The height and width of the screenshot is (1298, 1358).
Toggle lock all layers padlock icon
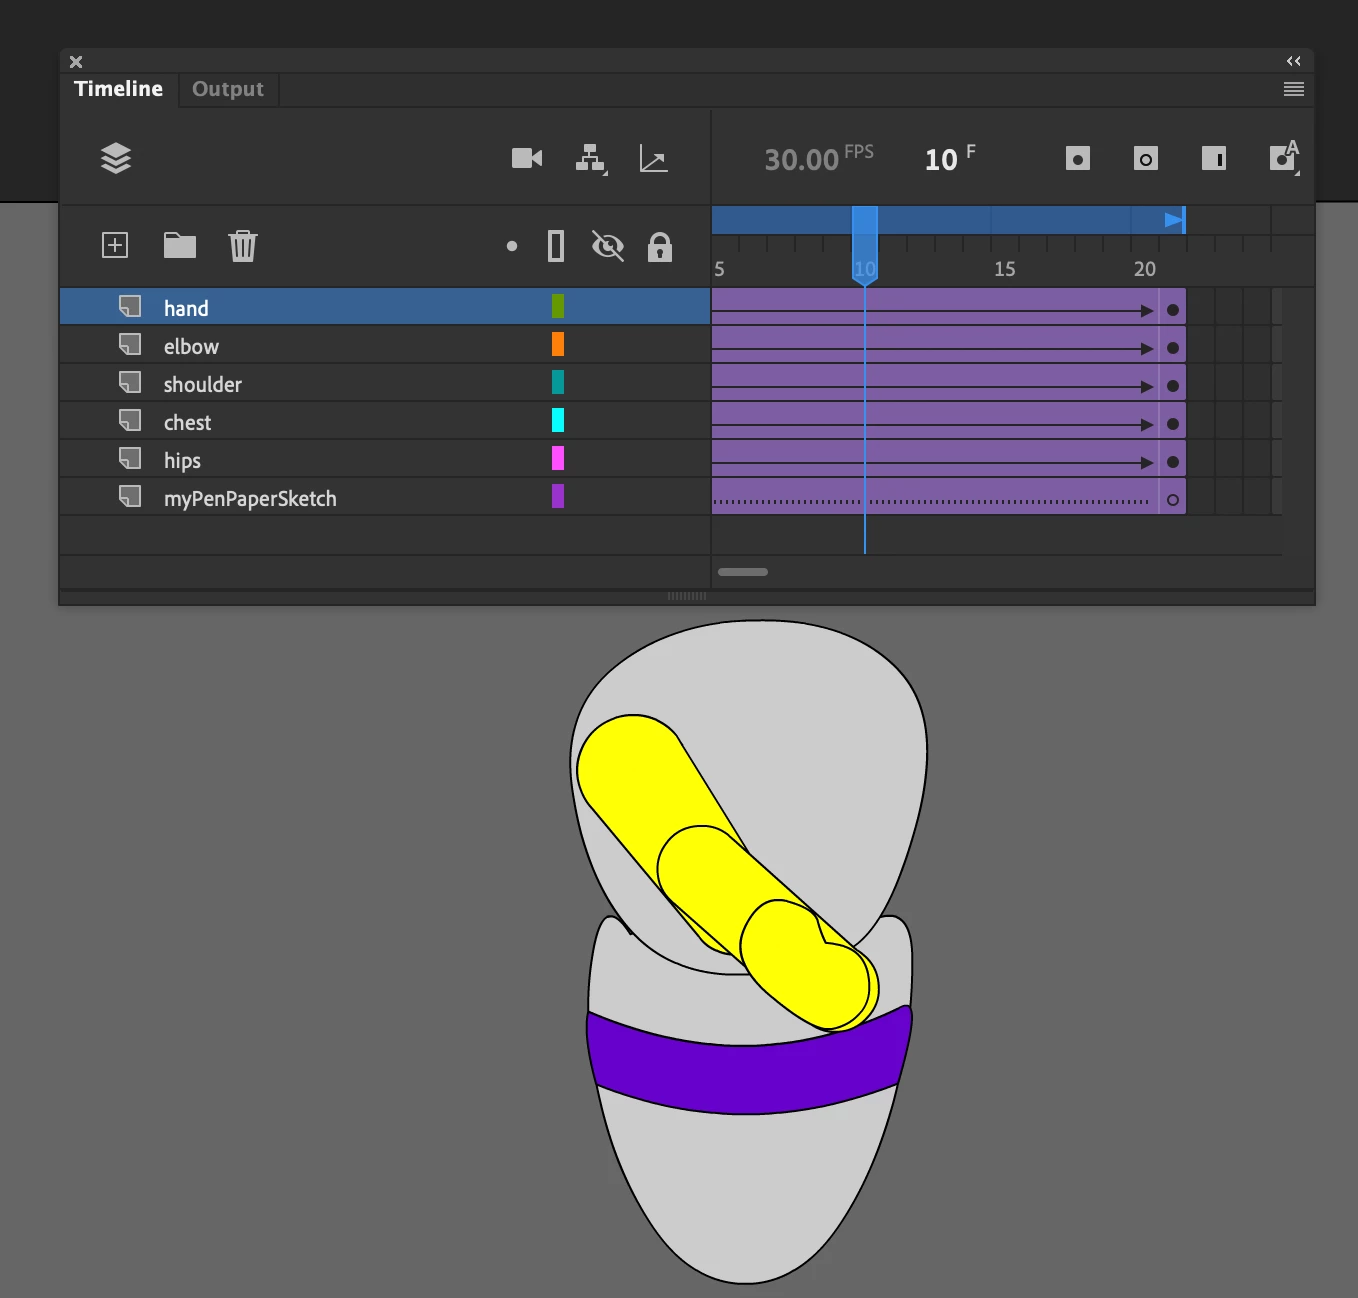coord(660,246)
